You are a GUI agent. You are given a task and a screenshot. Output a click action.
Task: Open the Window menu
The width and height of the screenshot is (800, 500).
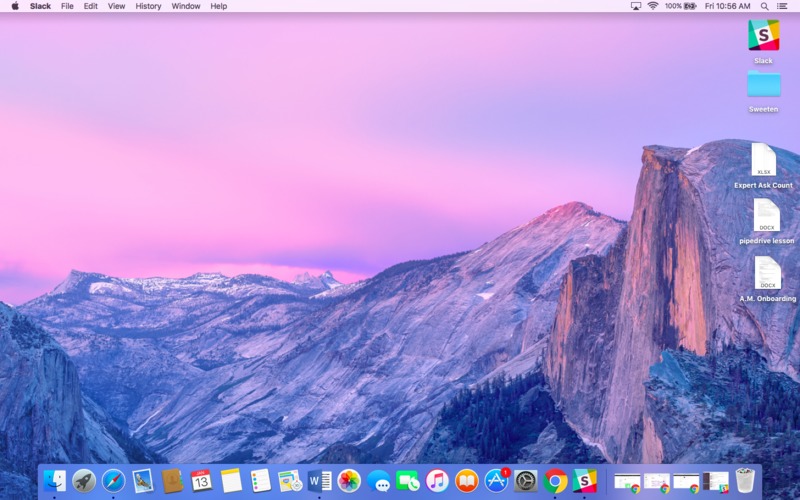pyautogui.click(x=186, y=6)
